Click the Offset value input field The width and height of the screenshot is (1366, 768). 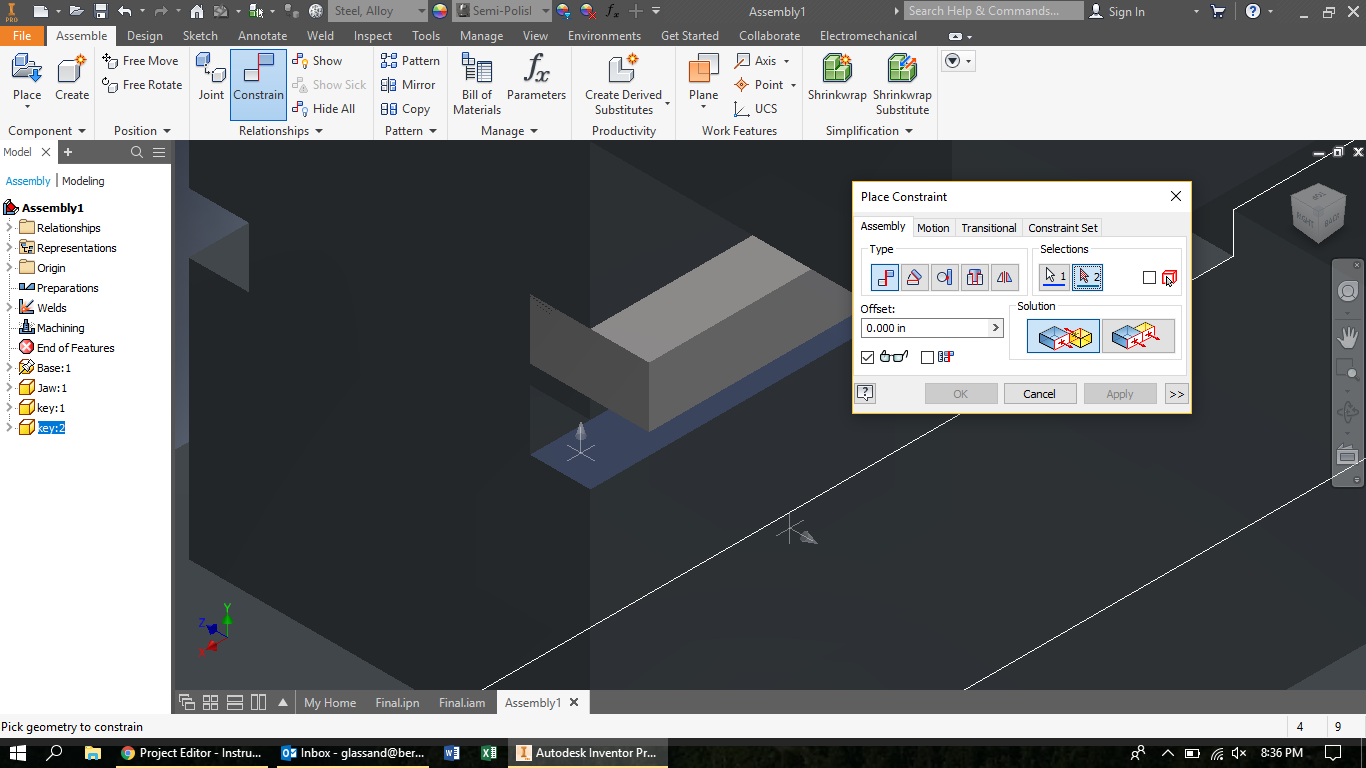[925, 328]
